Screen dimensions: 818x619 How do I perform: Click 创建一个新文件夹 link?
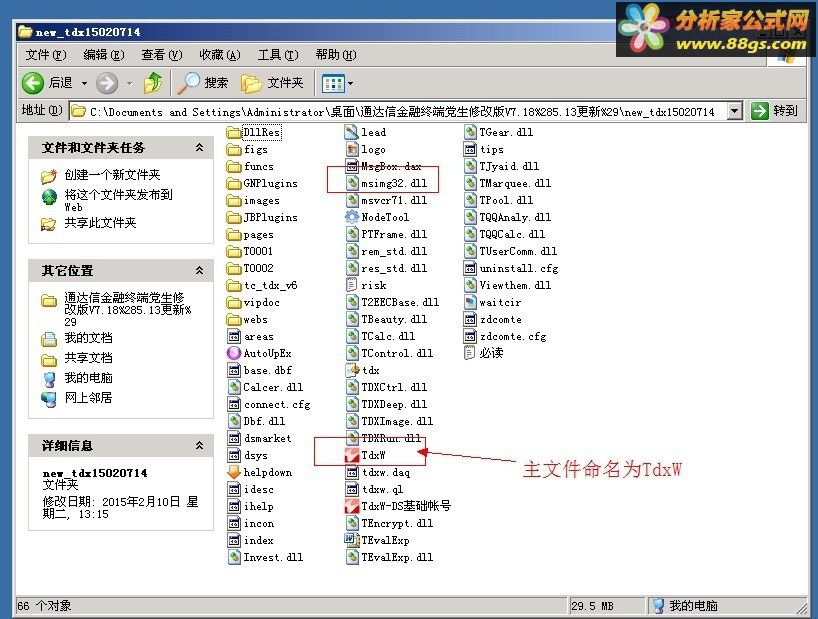[112, 175]
